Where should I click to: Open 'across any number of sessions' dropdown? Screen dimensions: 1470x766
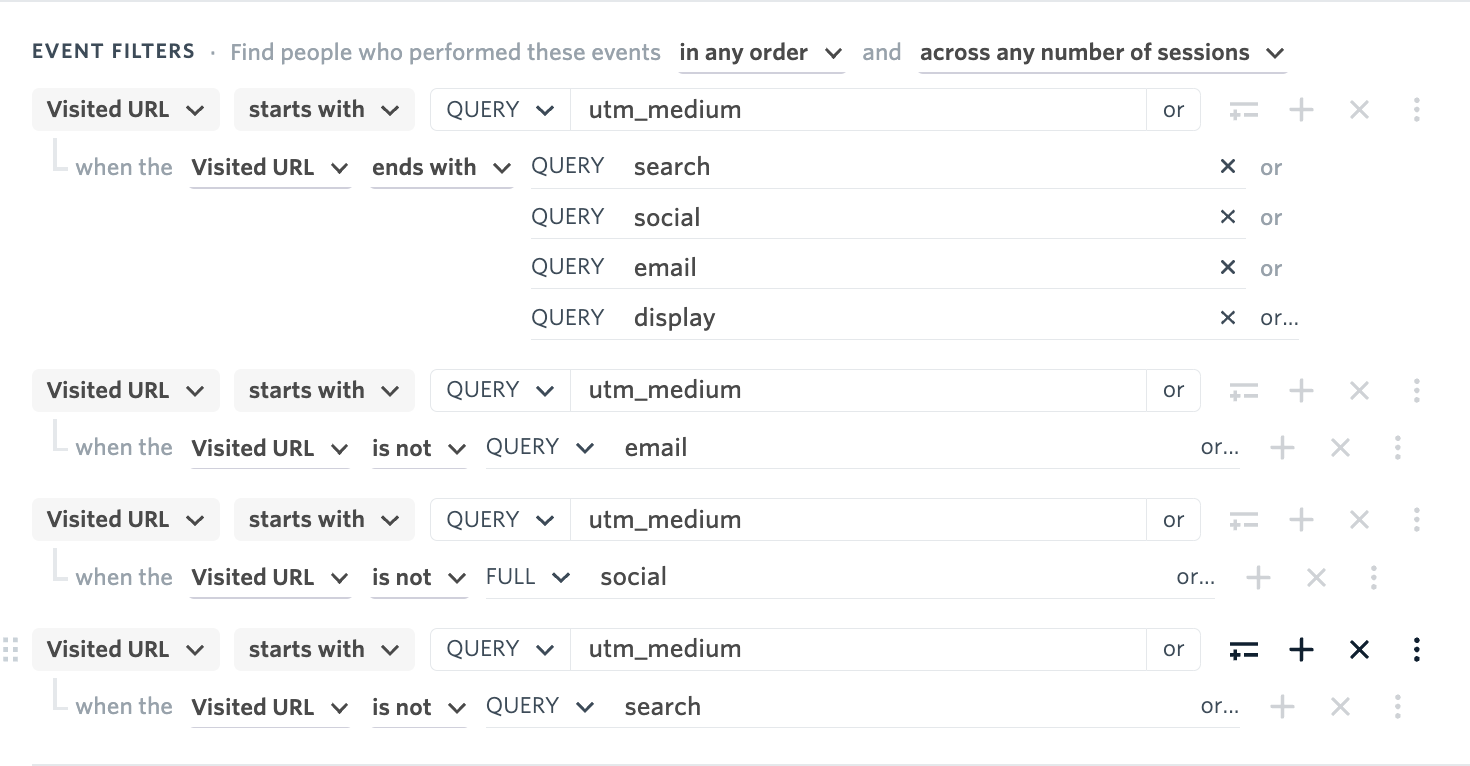(x=1102, y=53)
